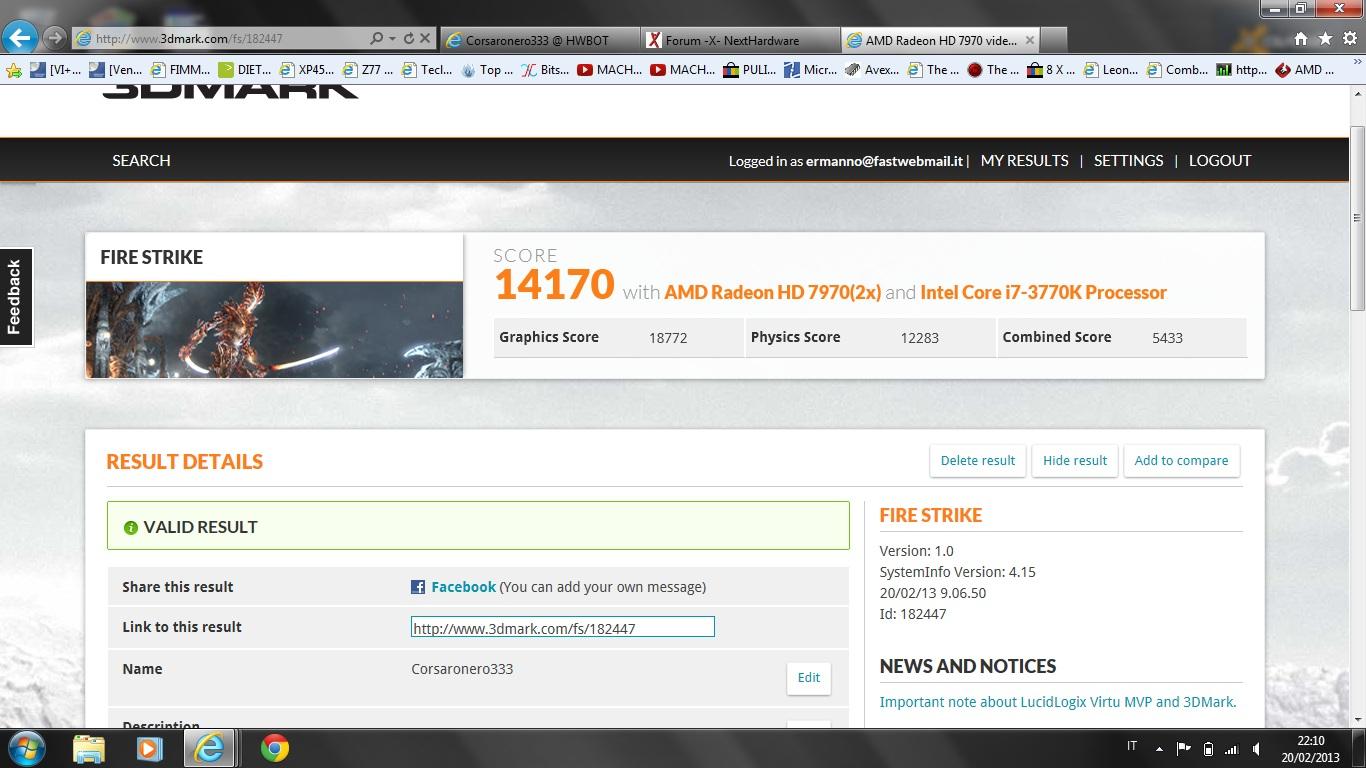Open the Windows Start menu
The image size is (1366, 768).
point(27,748)
